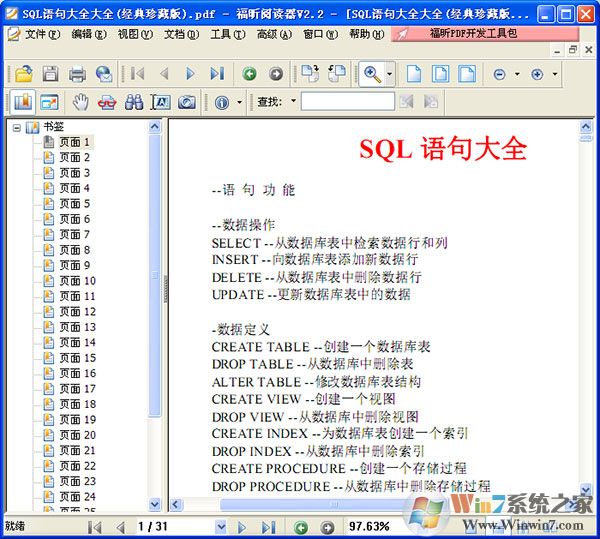Rotate page counterclockwise icon

coord(337,73)
